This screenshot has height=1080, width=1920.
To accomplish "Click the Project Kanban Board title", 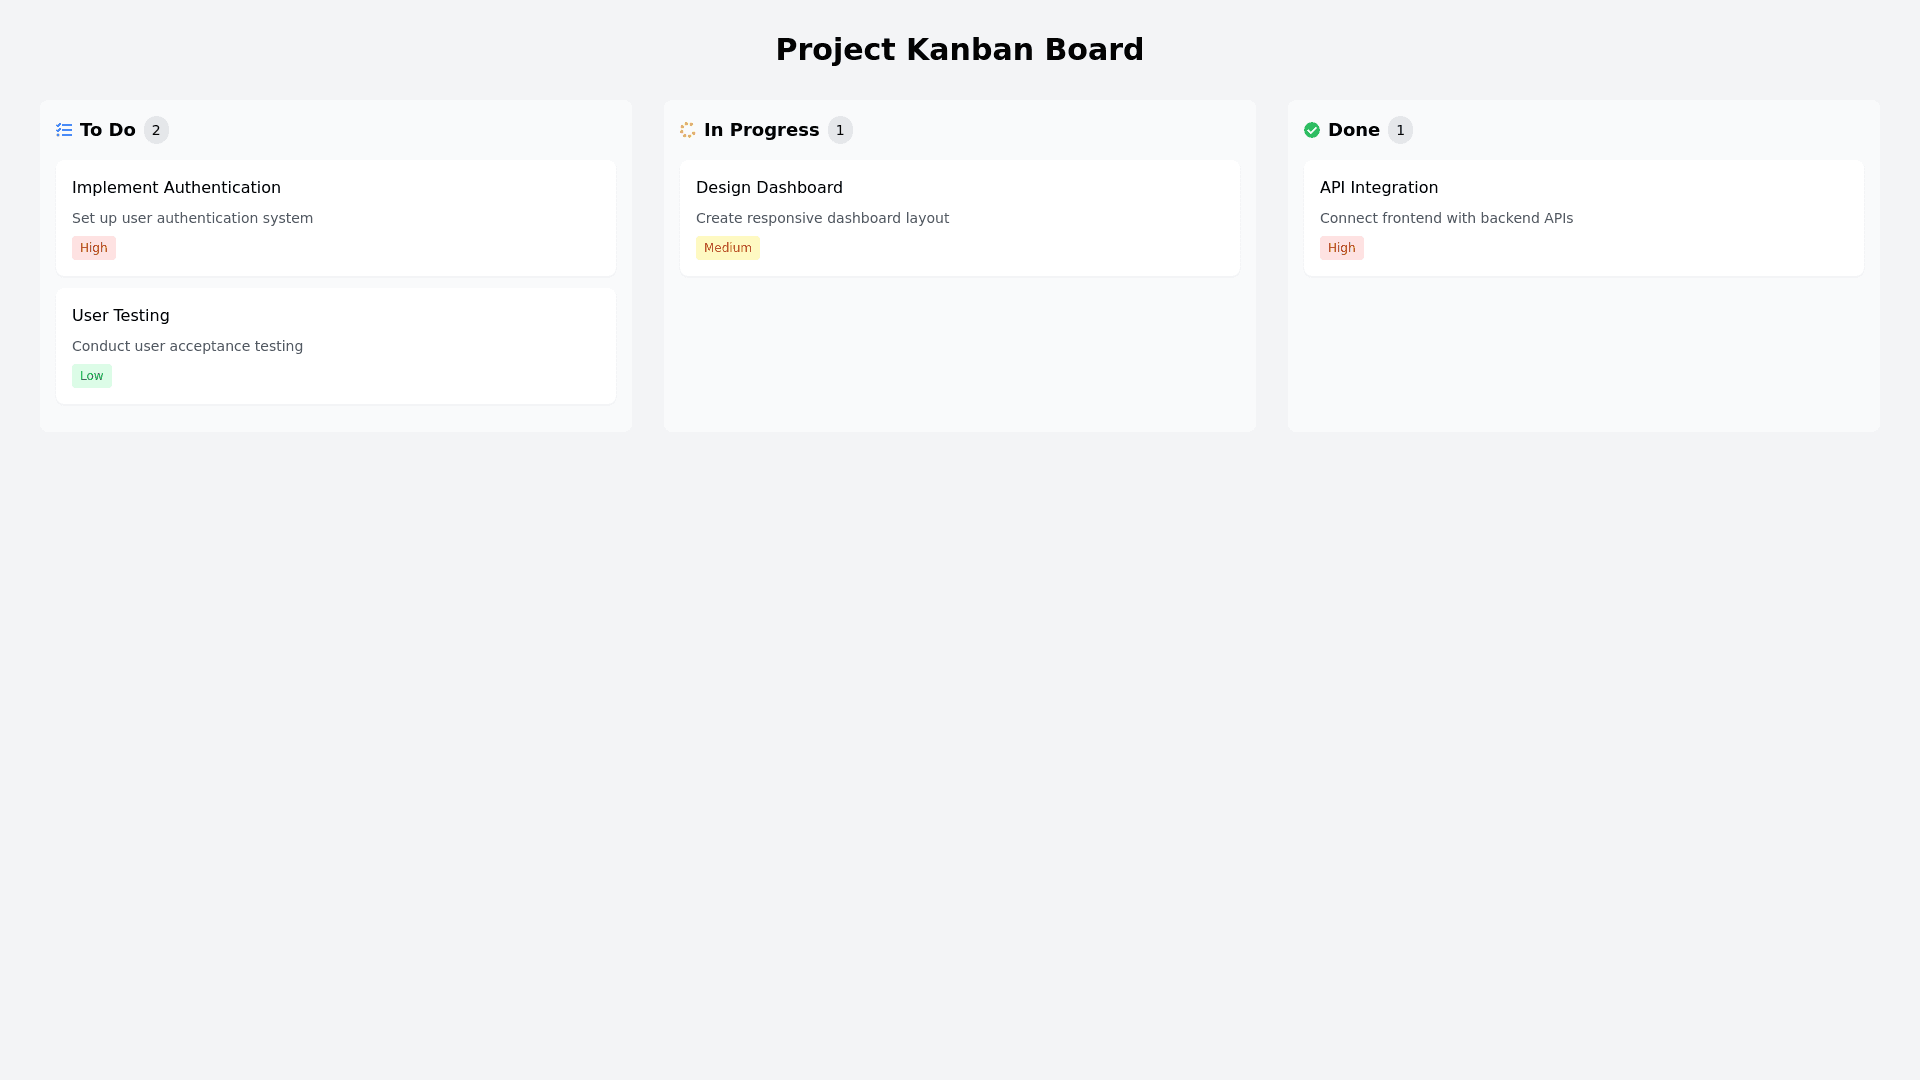I will coord(960,50).
